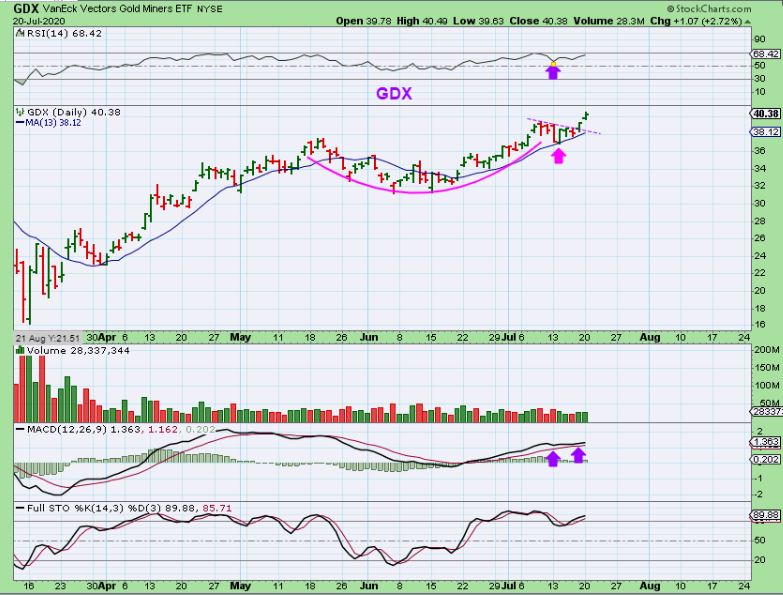Image resolution: width=783 pixels, height=595 pixels.
Task: Click the MACD(12,26,9) 1.363 legend label
Action: [x=84, y=429]
